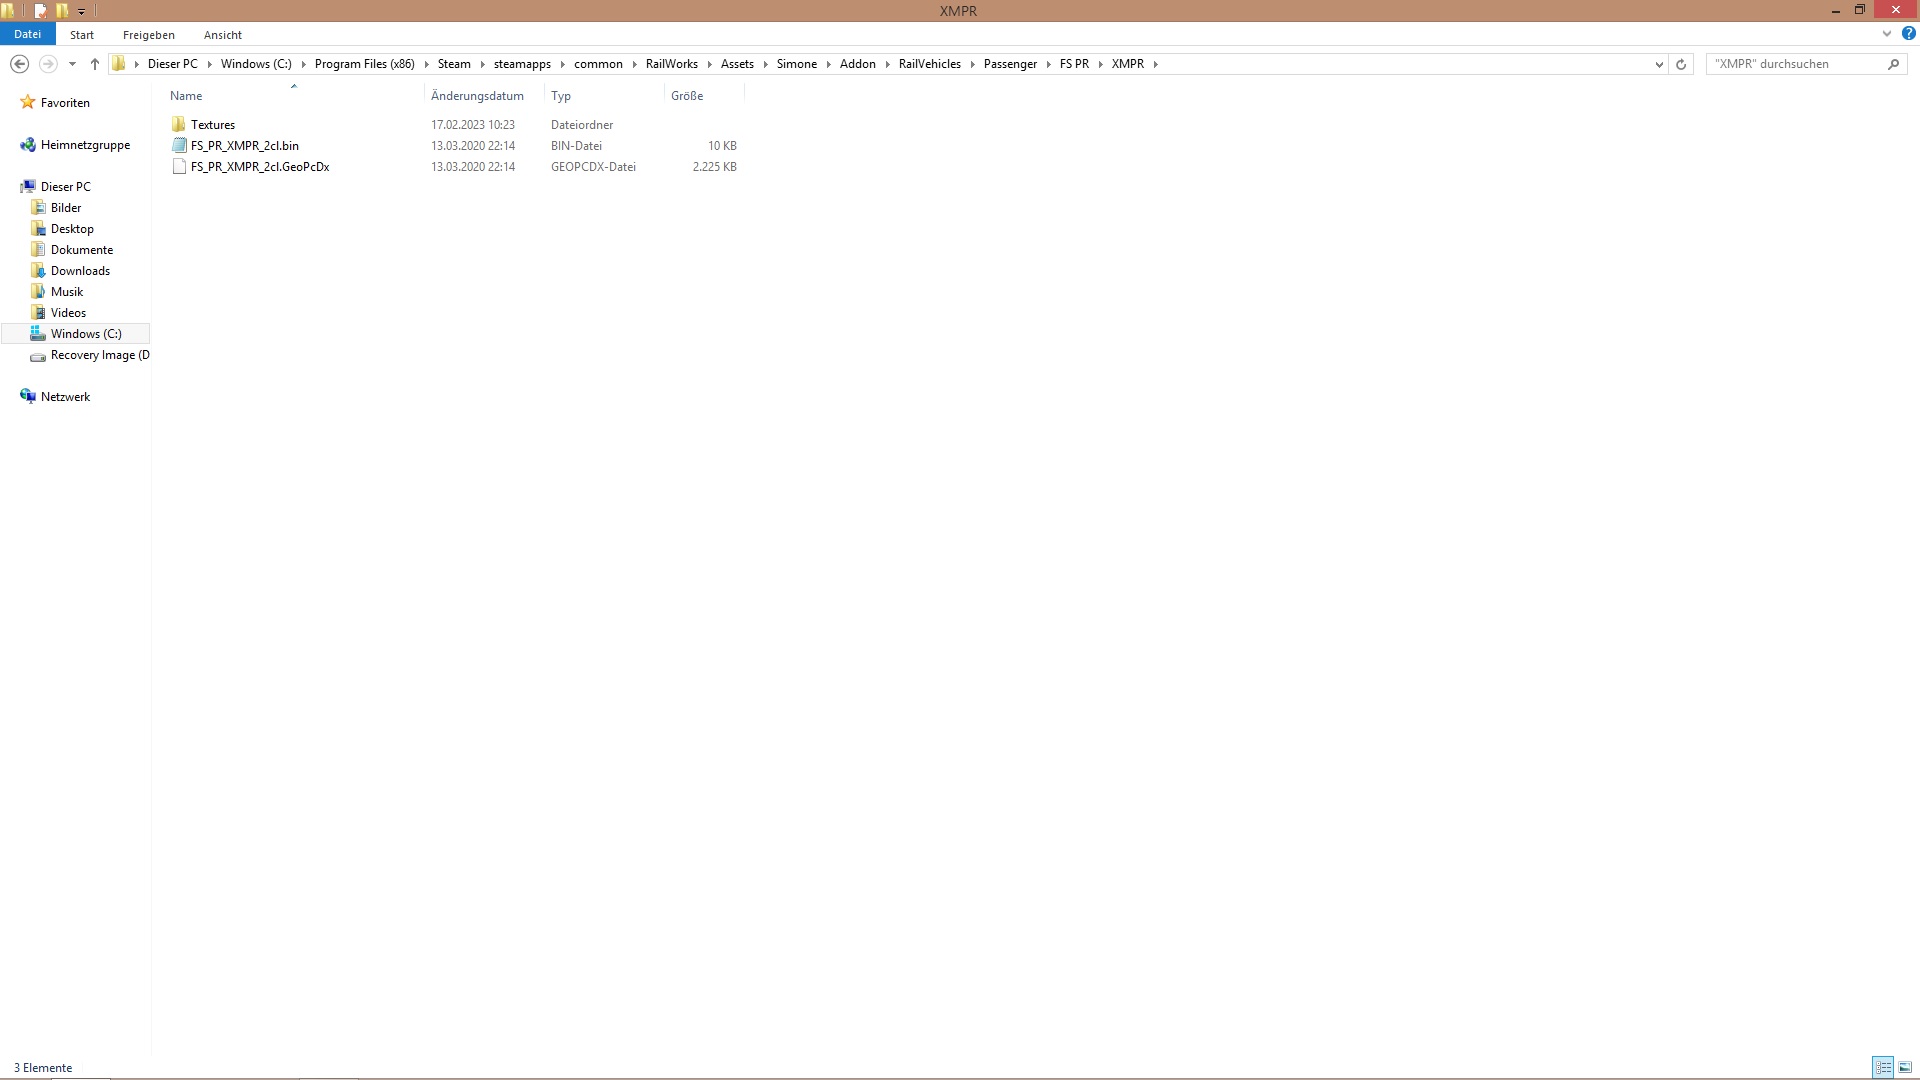Go back with the left arrow button
1920x1080 pixels.
19,64
